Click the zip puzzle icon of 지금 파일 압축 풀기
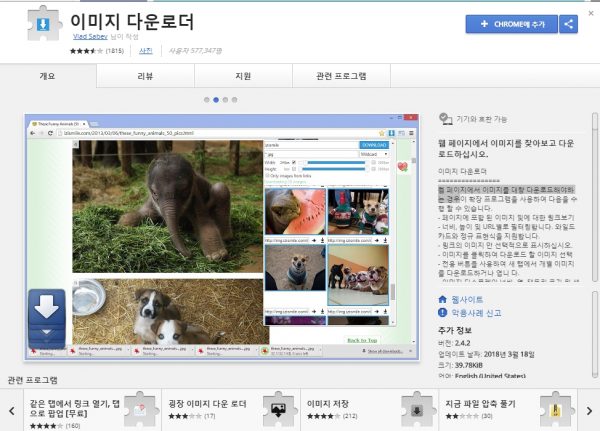Image resolution: width=600 pixels, height=431 pixels. pyautogui.click(x=556, y=409)
